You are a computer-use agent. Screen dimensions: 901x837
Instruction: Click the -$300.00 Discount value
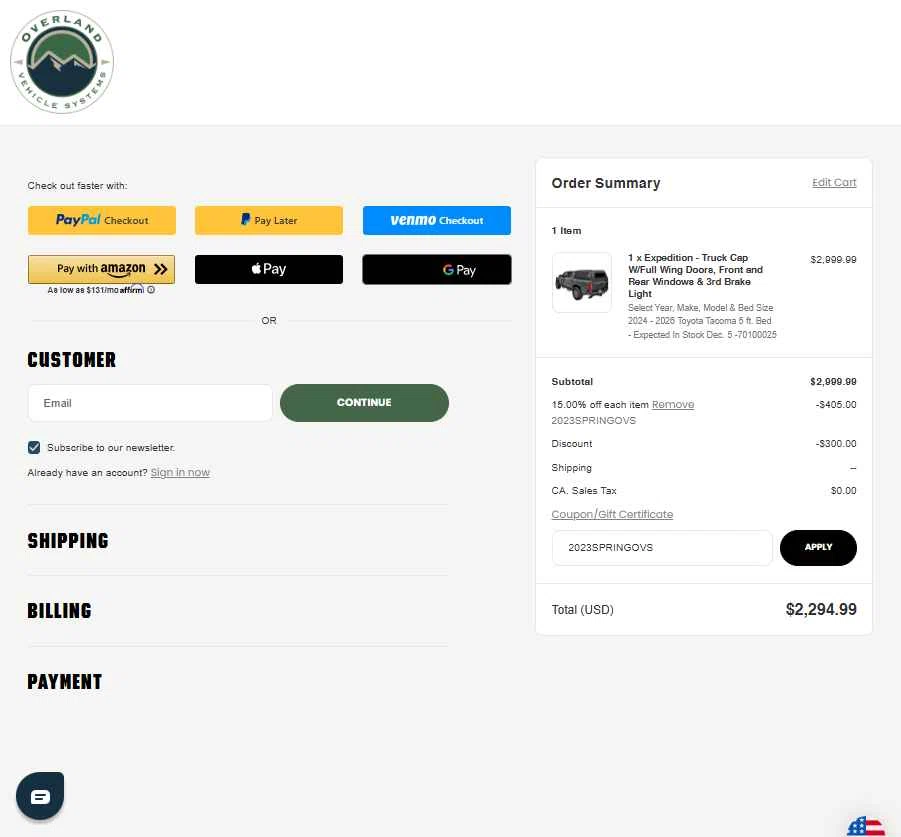point(835,443)
